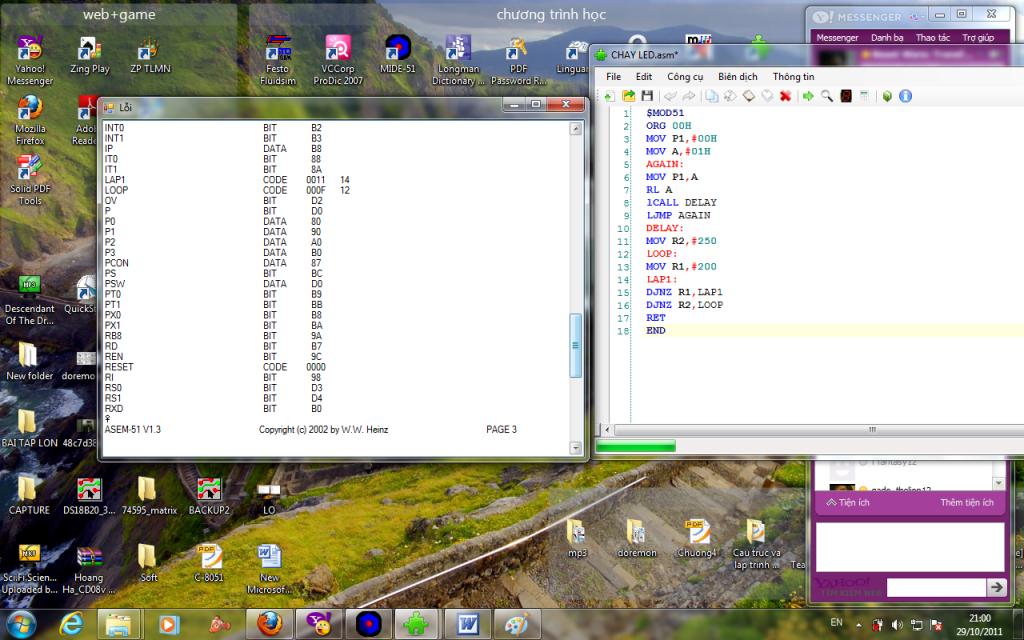
Task: Open the Công cụ menu
Action: click(x=685, y=76)
